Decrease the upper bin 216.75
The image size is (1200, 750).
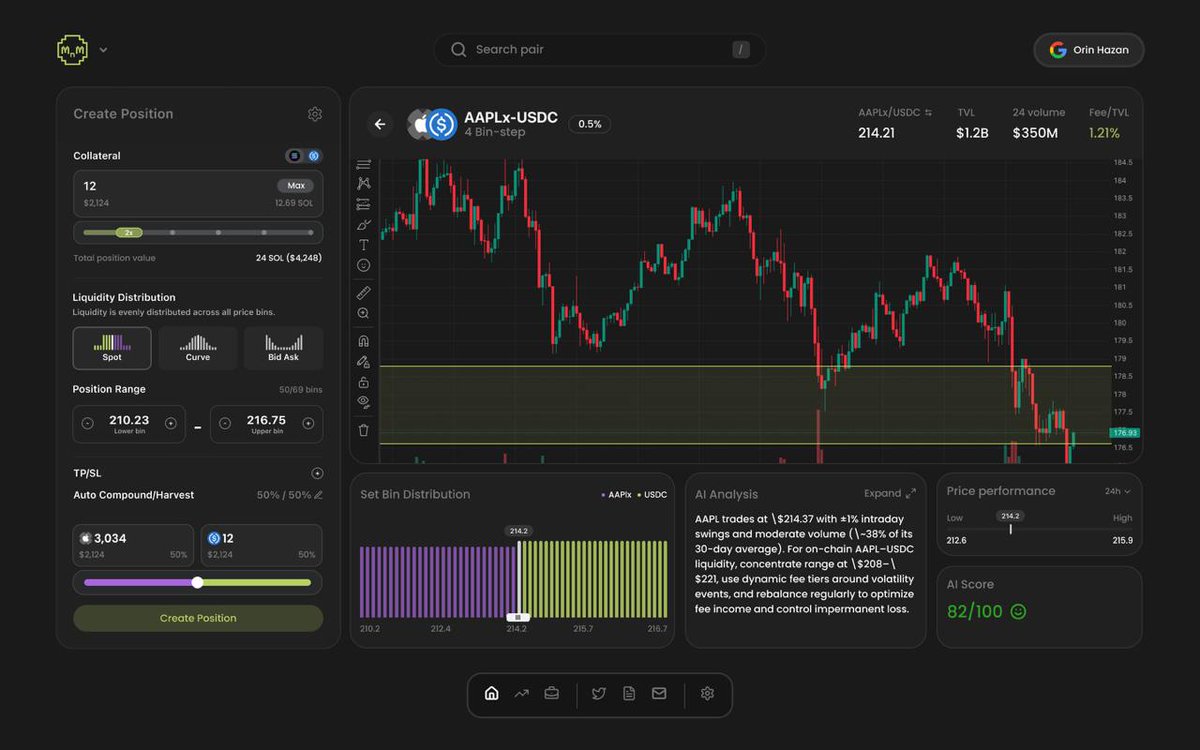225,424
